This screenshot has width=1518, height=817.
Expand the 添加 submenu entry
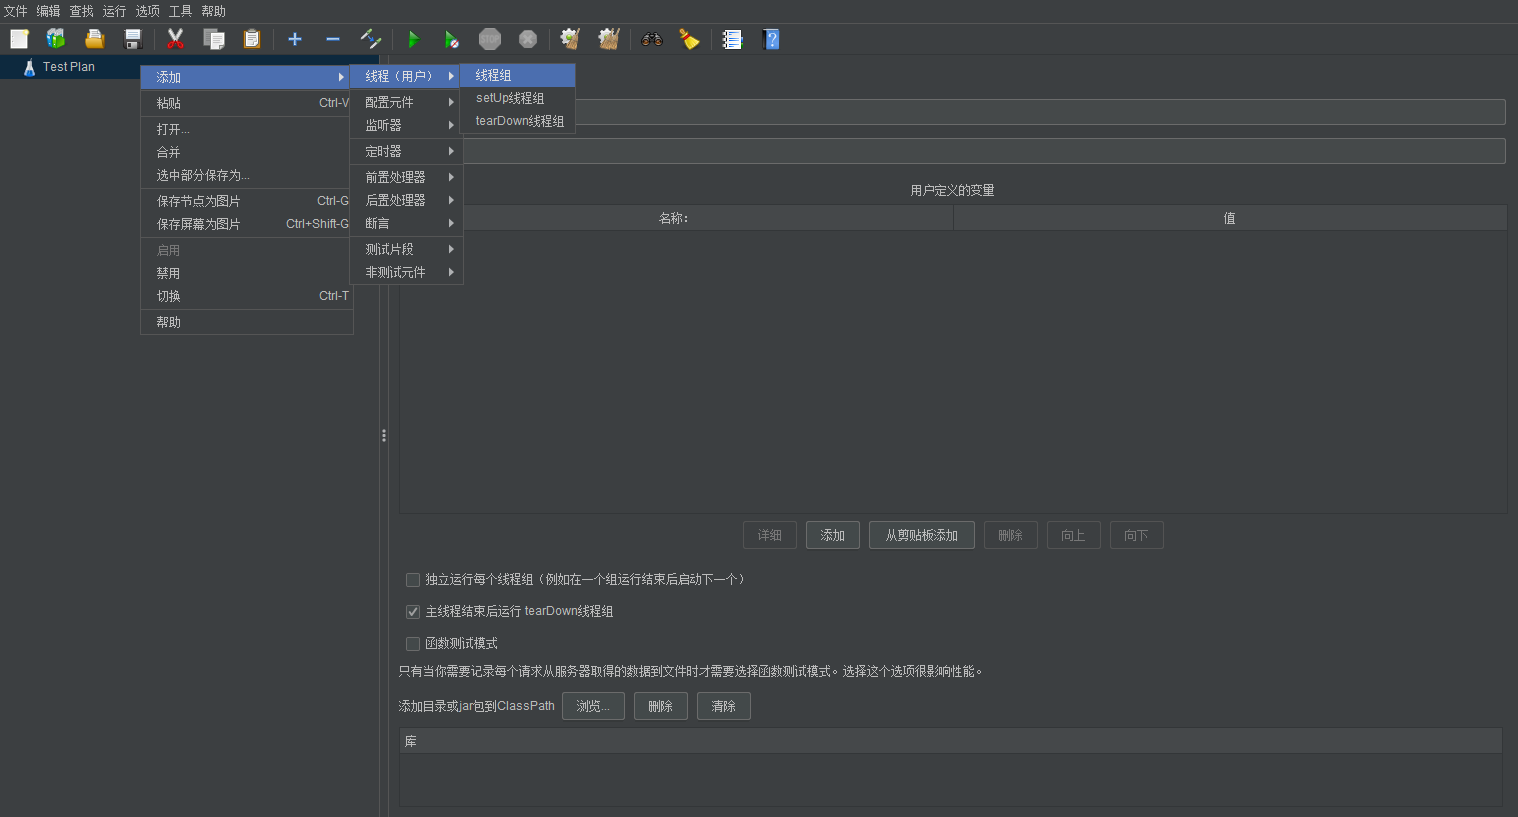(x=247, y=77)
